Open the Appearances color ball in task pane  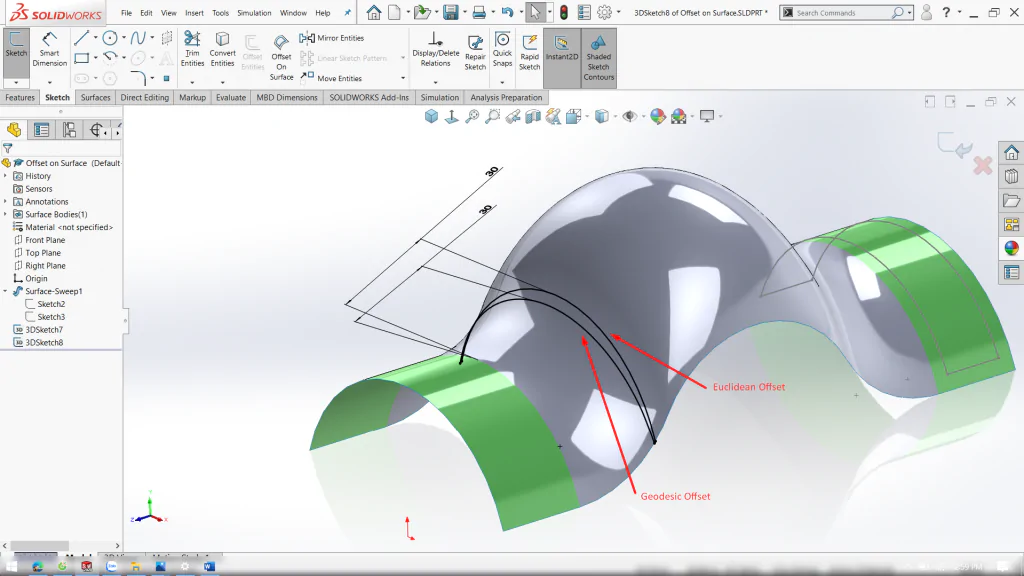(1012, 248)
